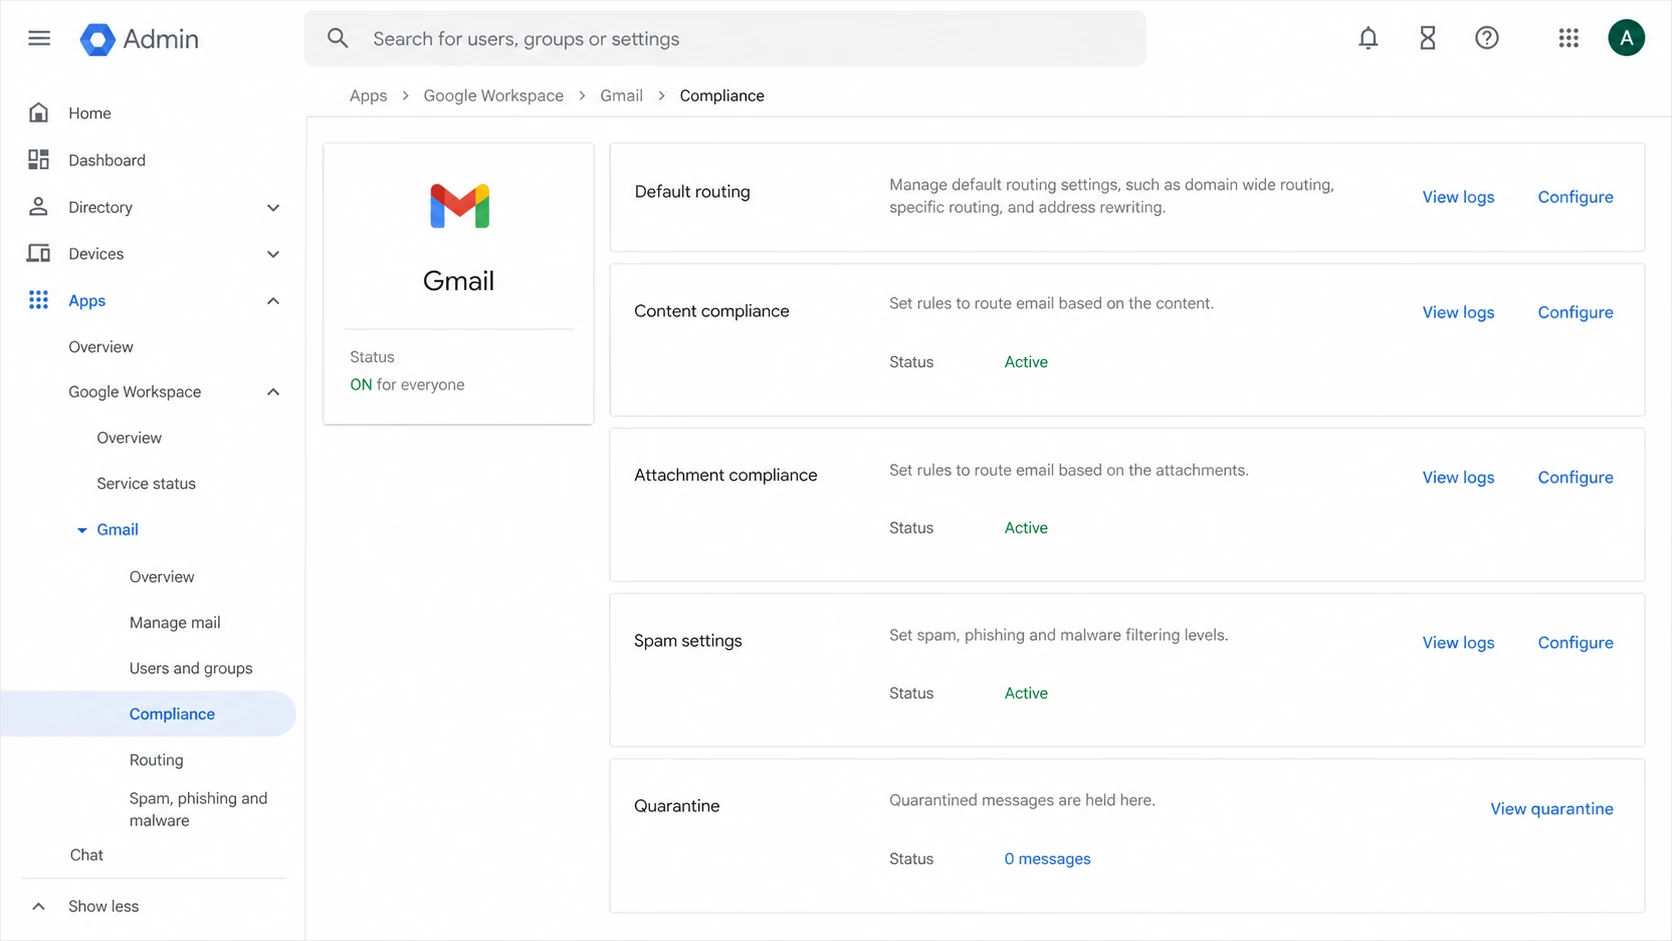Select Gmail in the sidebar tree
1672x941 pixels.
[117, 529]
